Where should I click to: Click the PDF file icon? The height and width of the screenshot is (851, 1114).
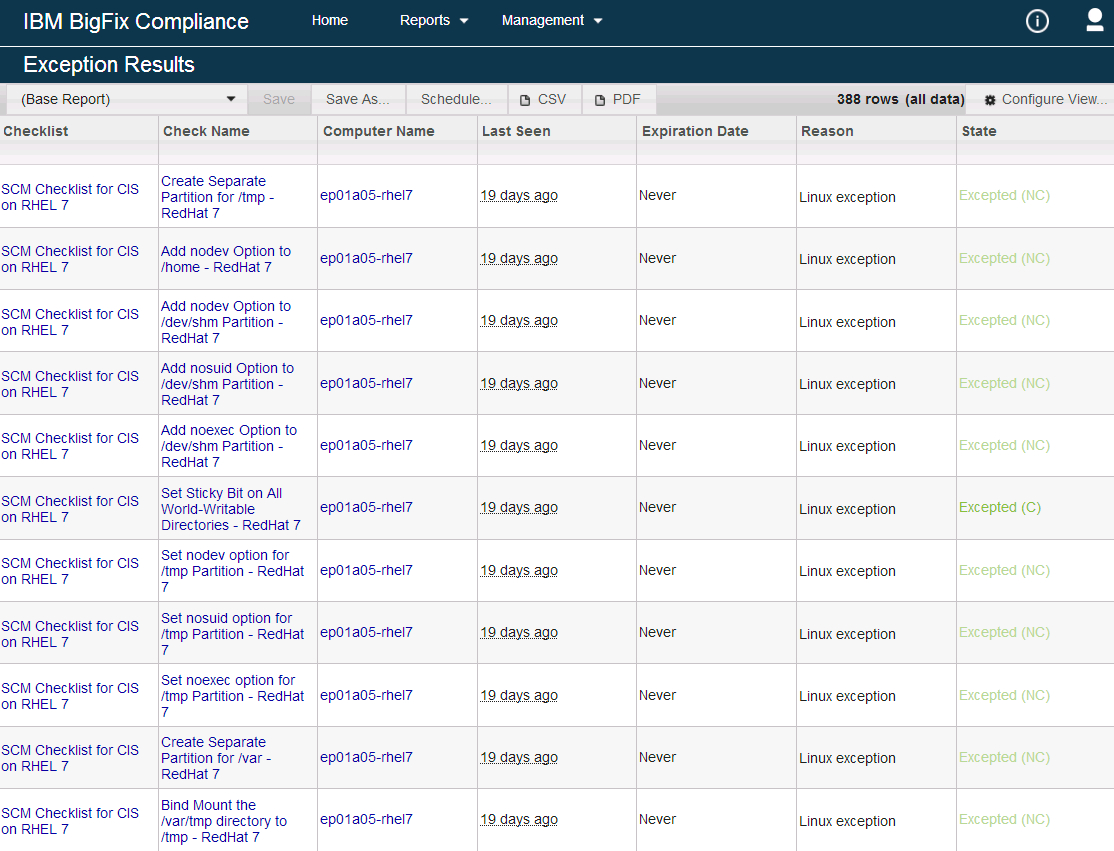tap(600, 100)
